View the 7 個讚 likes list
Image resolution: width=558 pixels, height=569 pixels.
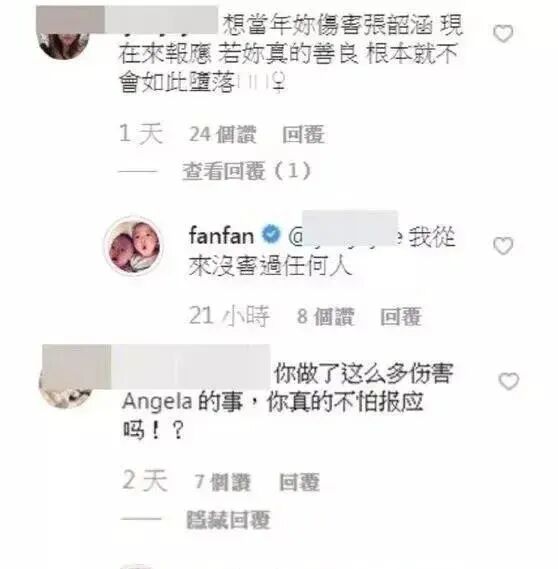click(223, 482)
